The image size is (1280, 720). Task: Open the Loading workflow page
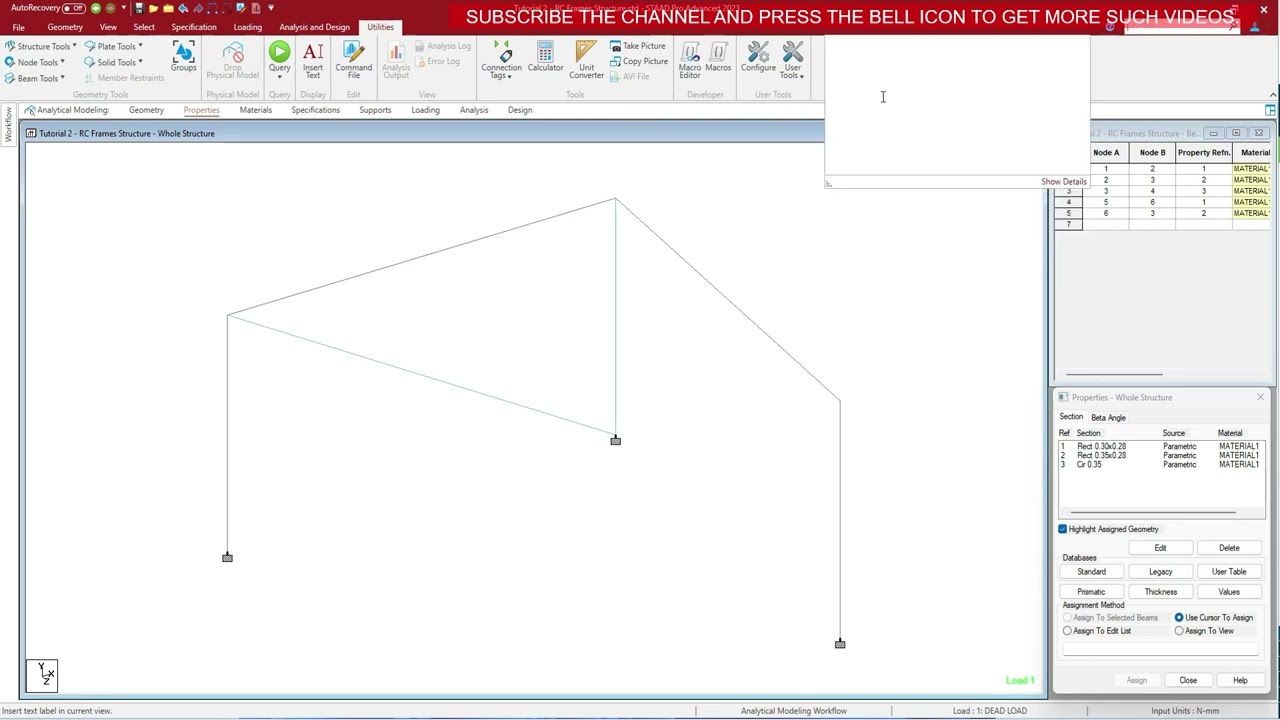click(x=425, y=110)
